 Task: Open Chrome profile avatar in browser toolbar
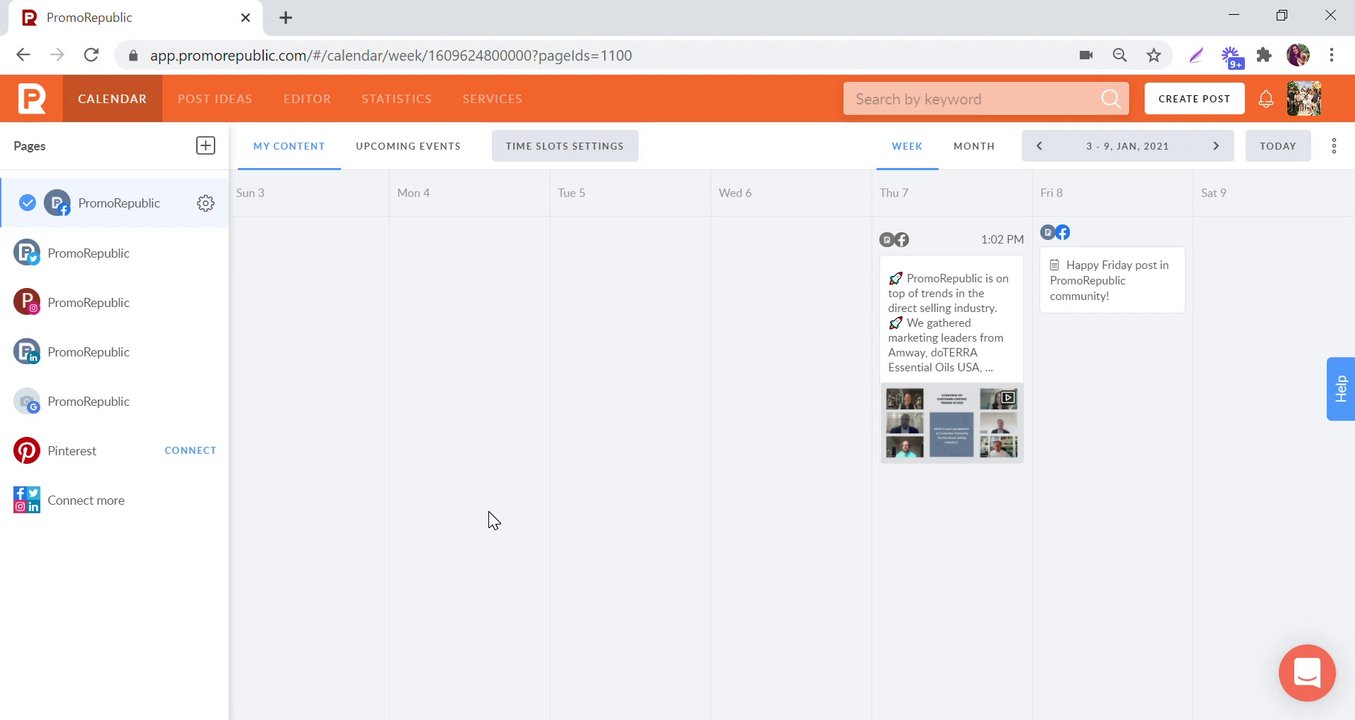[x=1298, y=55]
